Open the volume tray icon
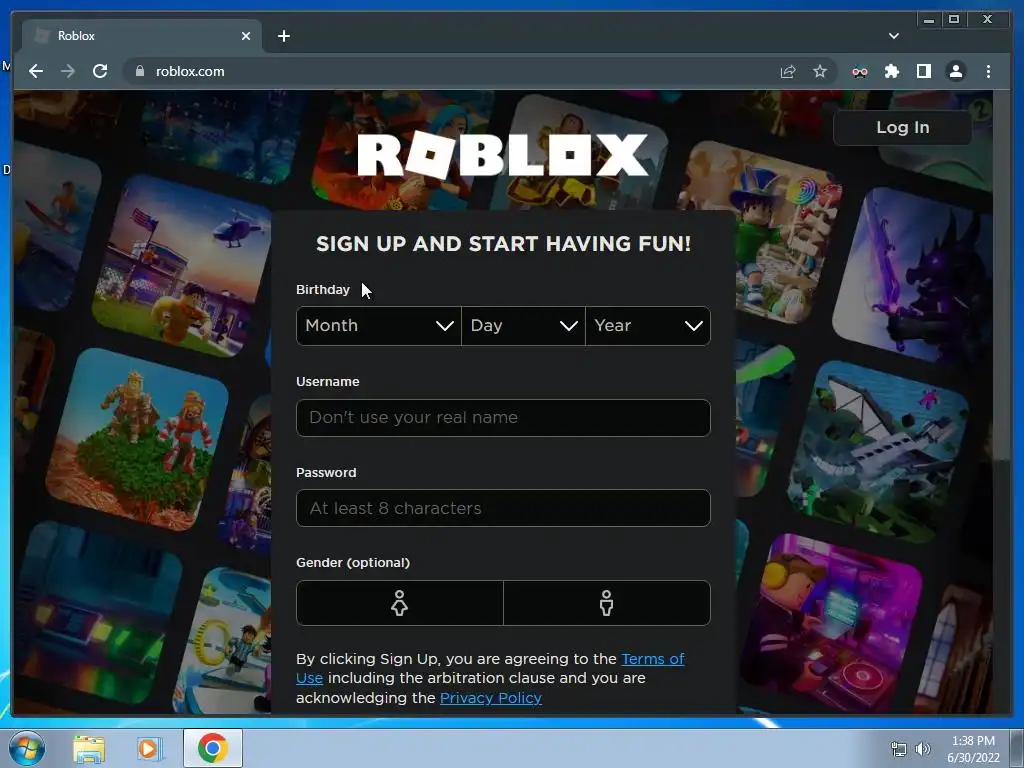Image resolution: width=1024 pixels, height=768 pixels. [x=923, y=749]
